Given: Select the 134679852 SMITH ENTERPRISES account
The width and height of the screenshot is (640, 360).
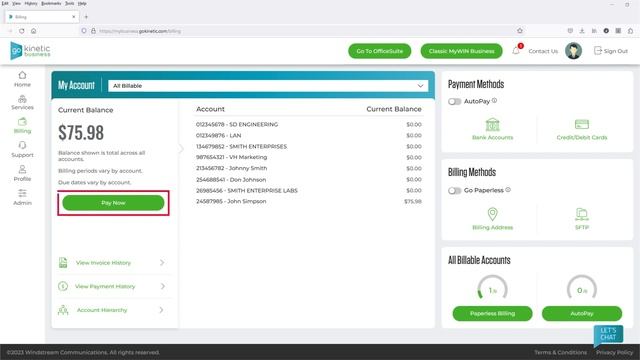Looking at the screenshot, I should pyautogui.click(x=309, y=147).
